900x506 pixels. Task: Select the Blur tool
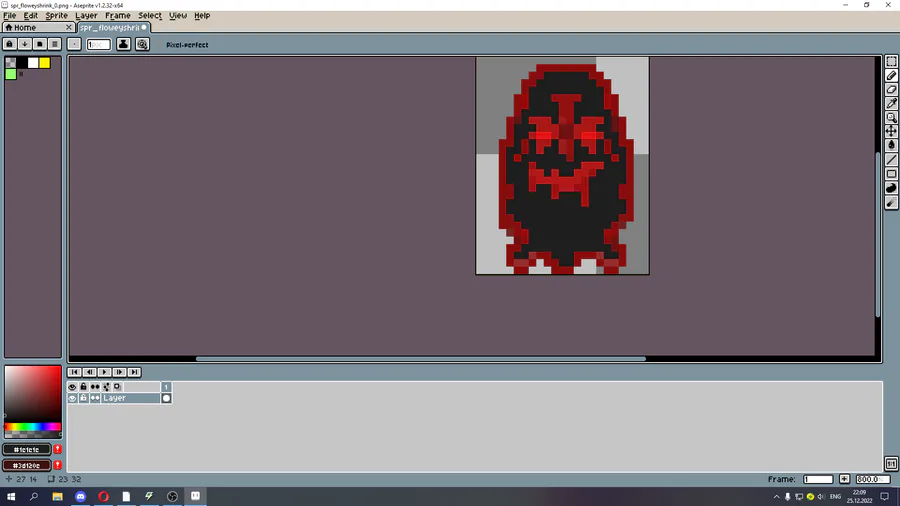click(891, 203)
